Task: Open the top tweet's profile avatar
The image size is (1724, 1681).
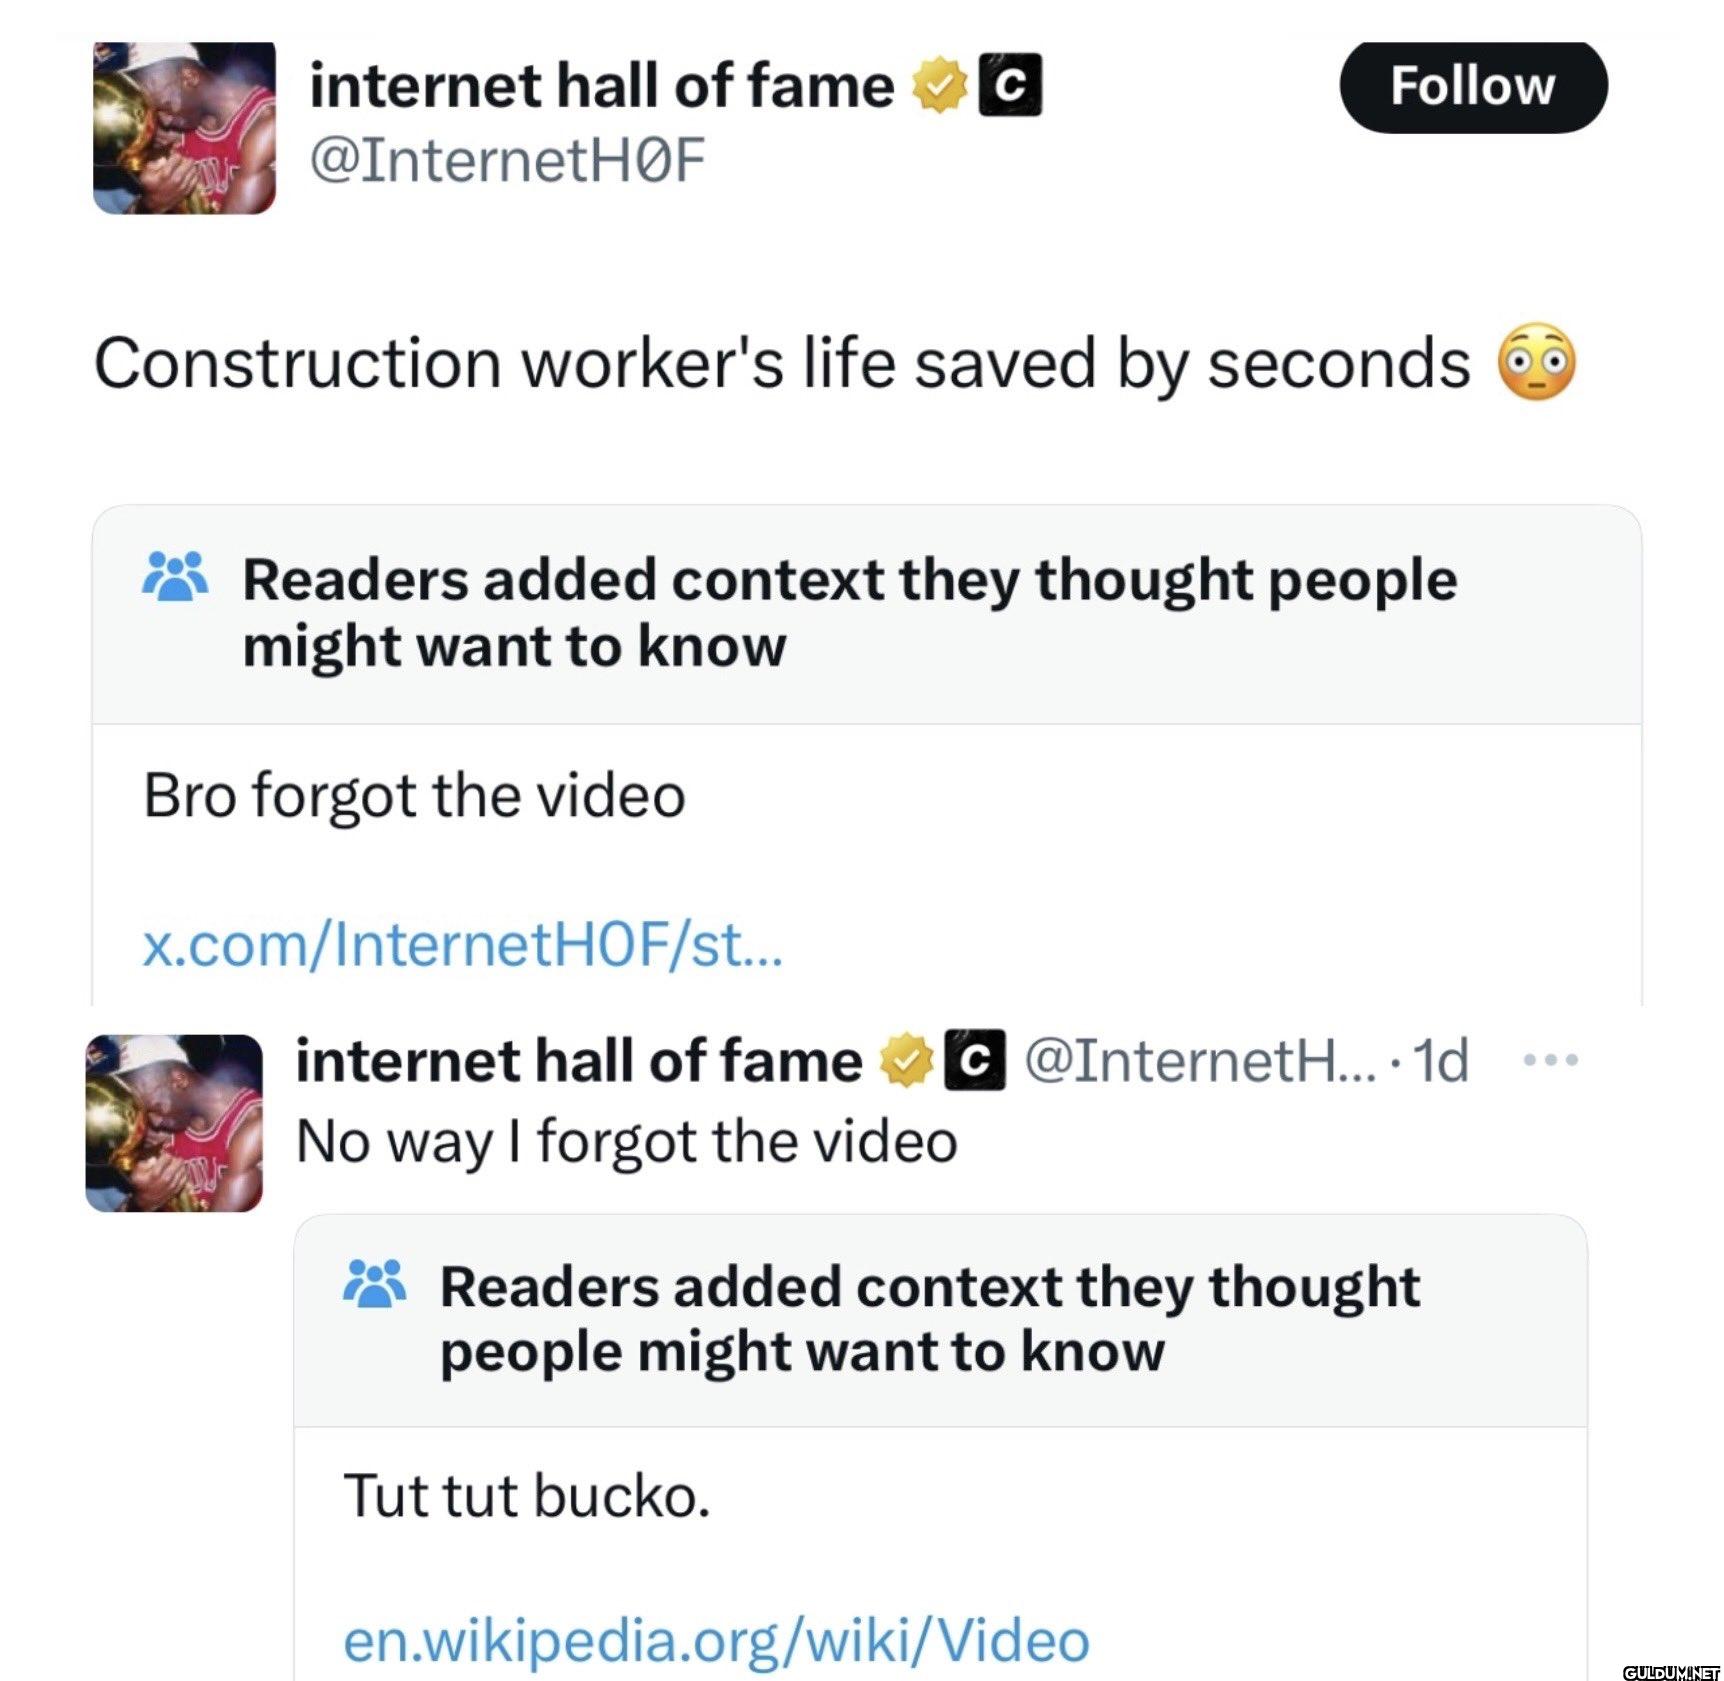Action: click(x=184, y=128)
